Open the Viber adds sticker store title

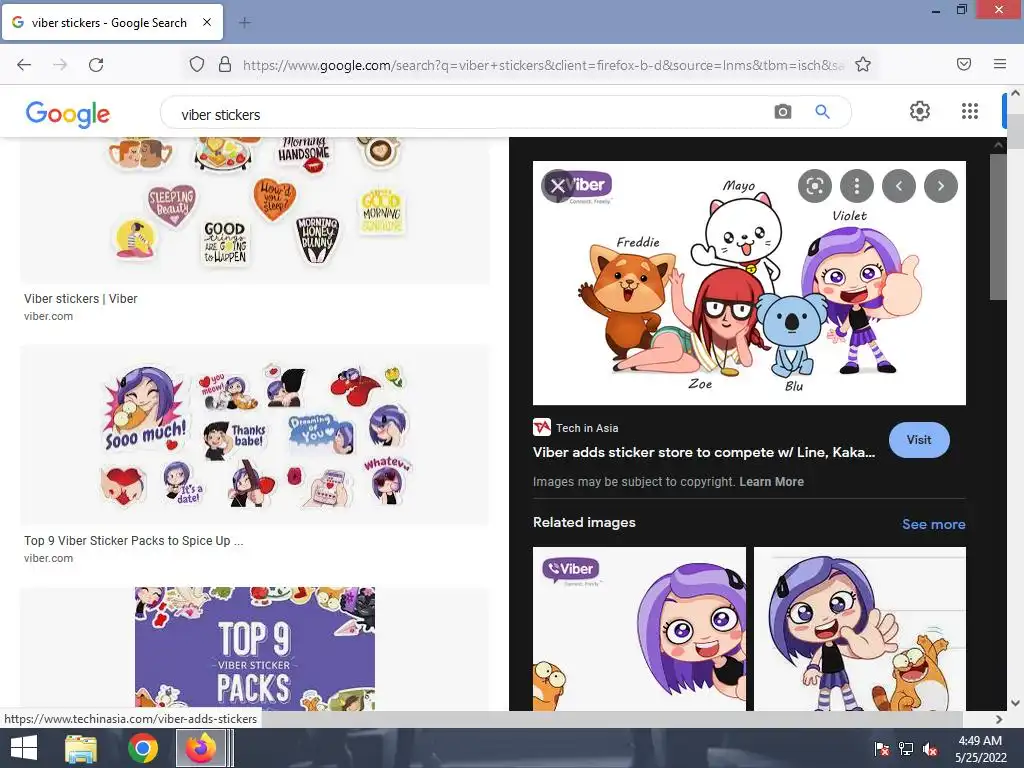704,452
